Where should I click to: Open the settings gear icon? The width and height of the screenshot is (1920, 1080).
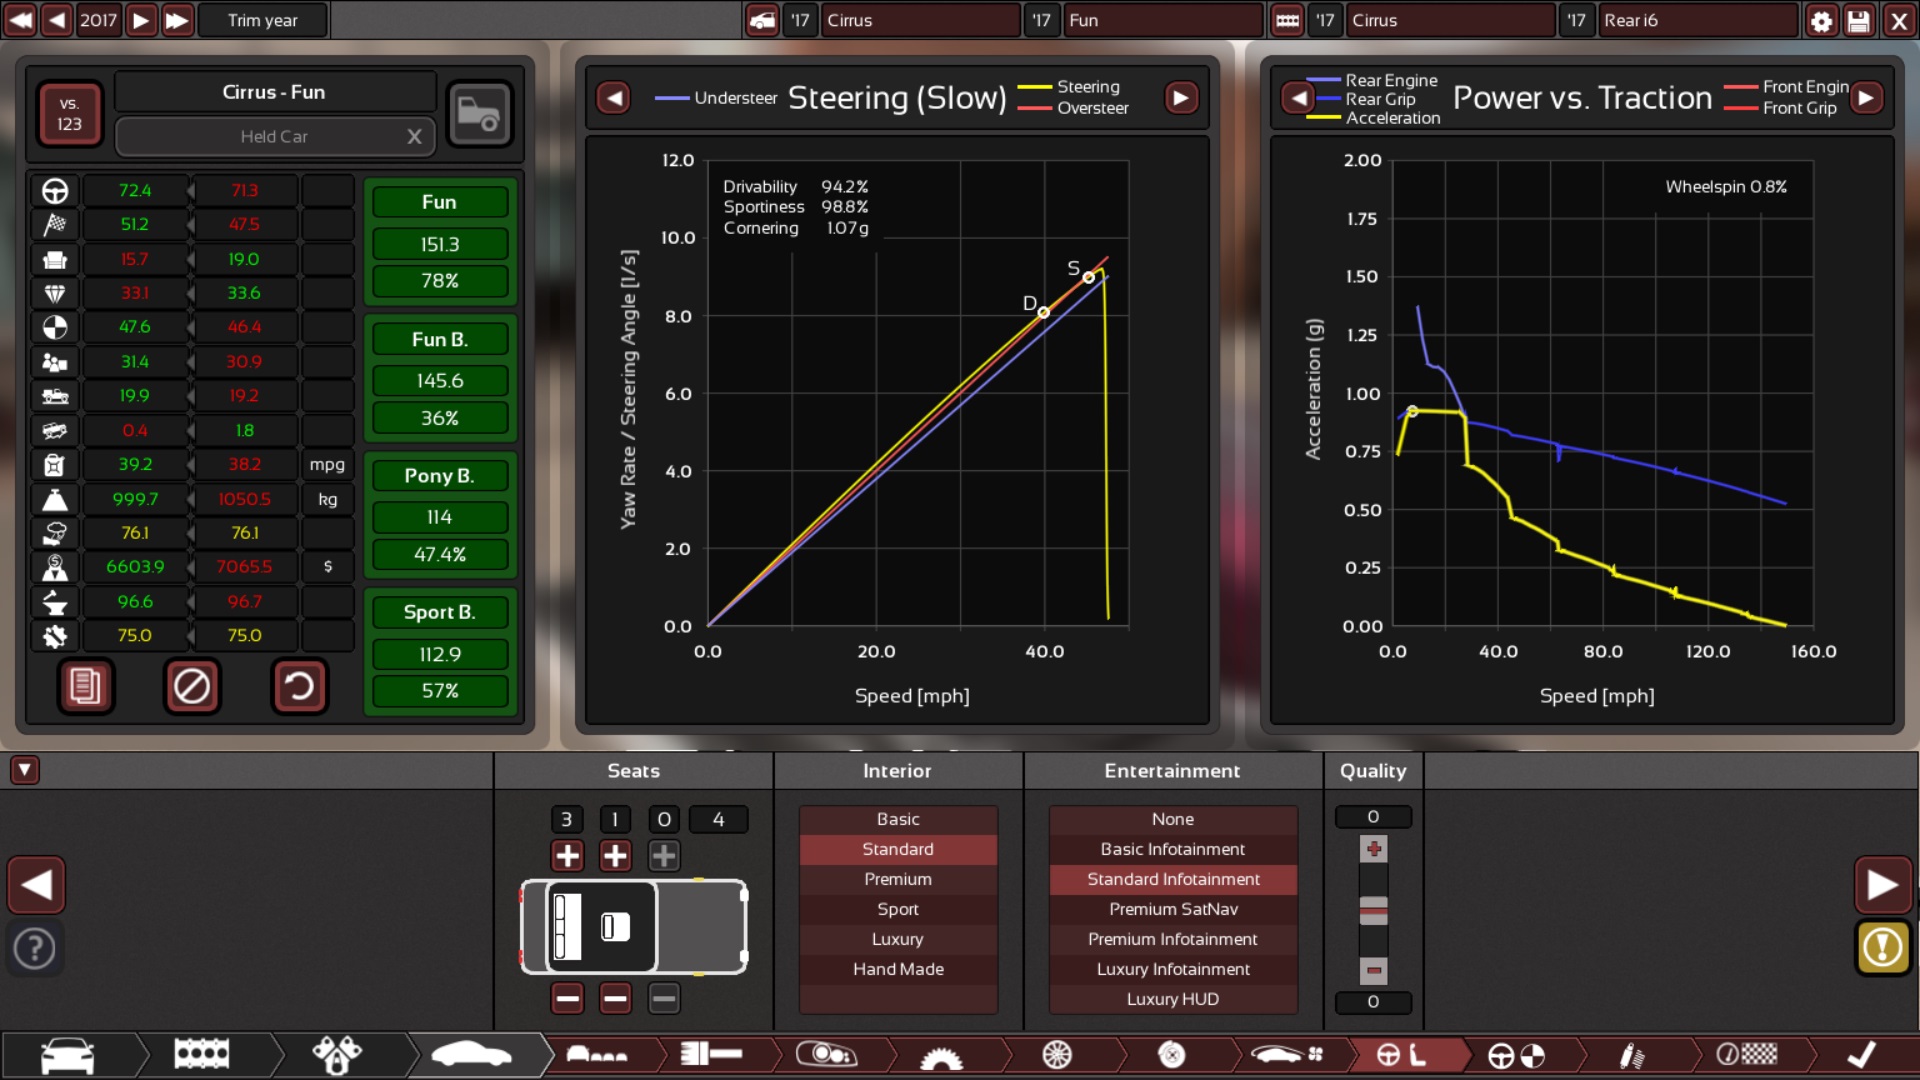1821,20
